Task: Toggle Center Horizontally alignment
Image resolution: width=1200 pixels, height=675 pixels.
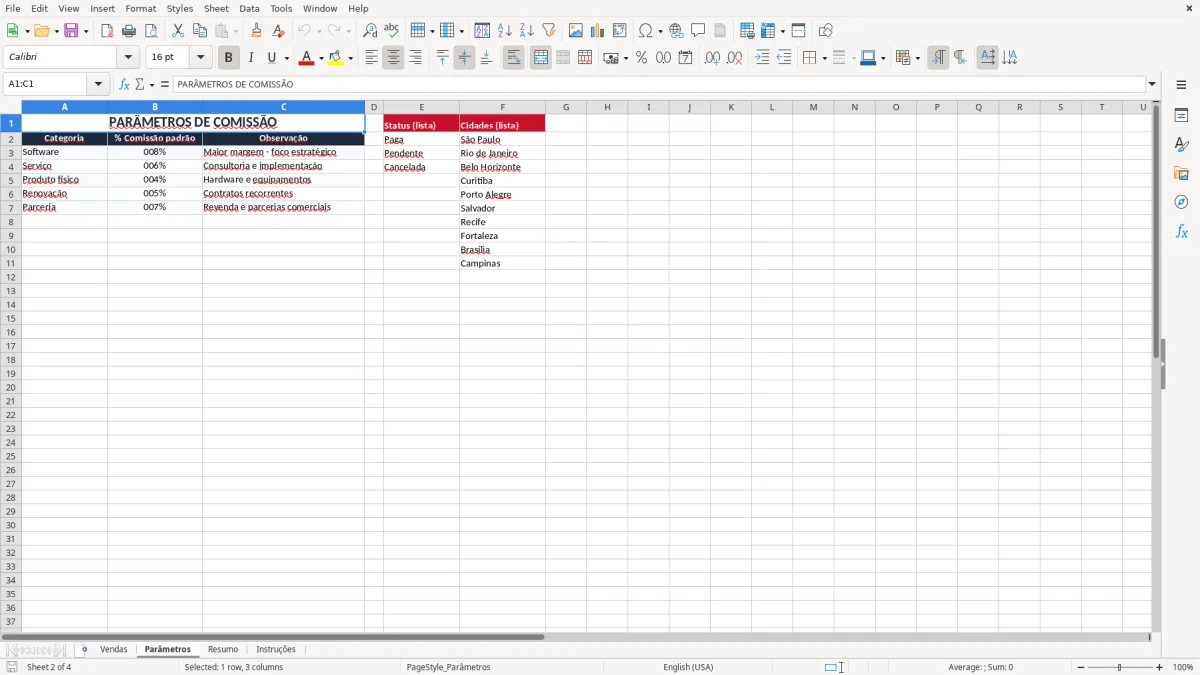Action: click(393, 58)
